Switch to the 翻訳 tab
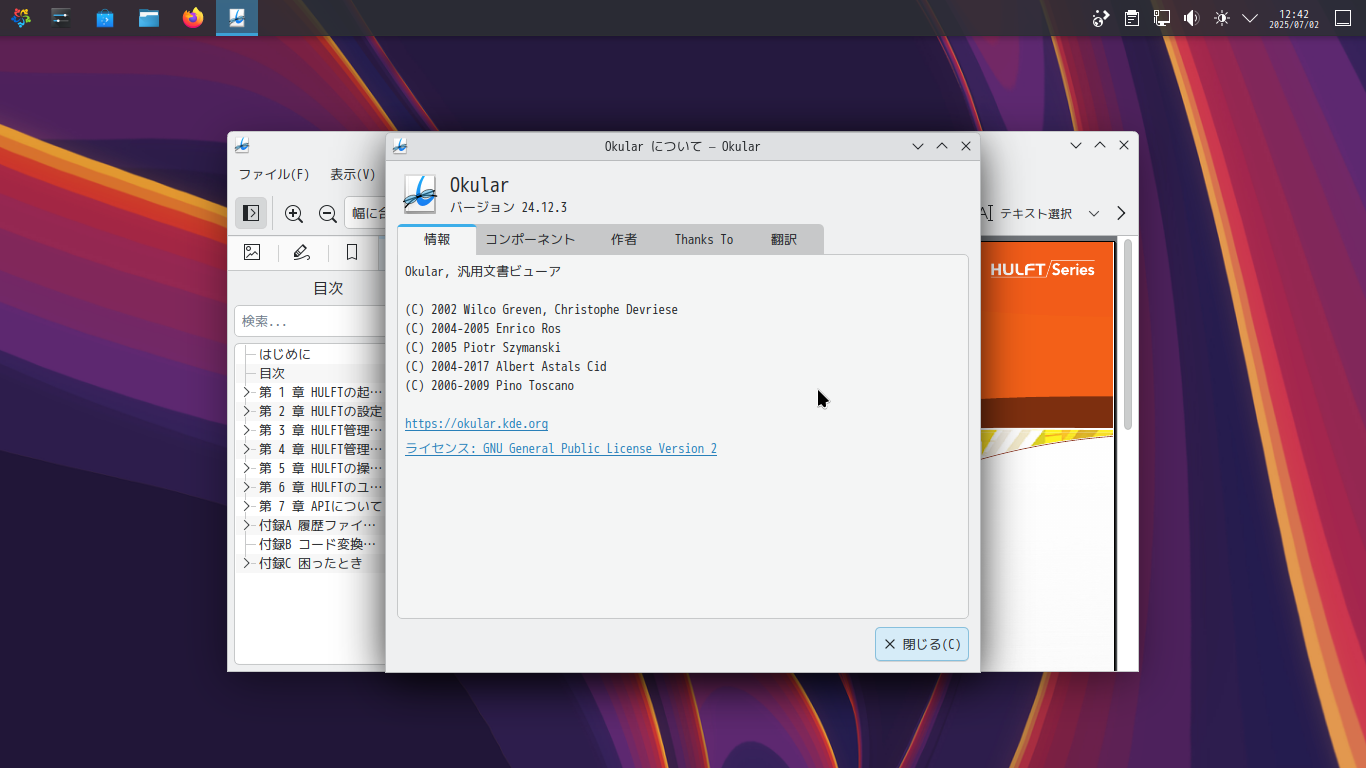Image resolution: width=1366 pixels, height=768 pixels. (x=784, y=240)
